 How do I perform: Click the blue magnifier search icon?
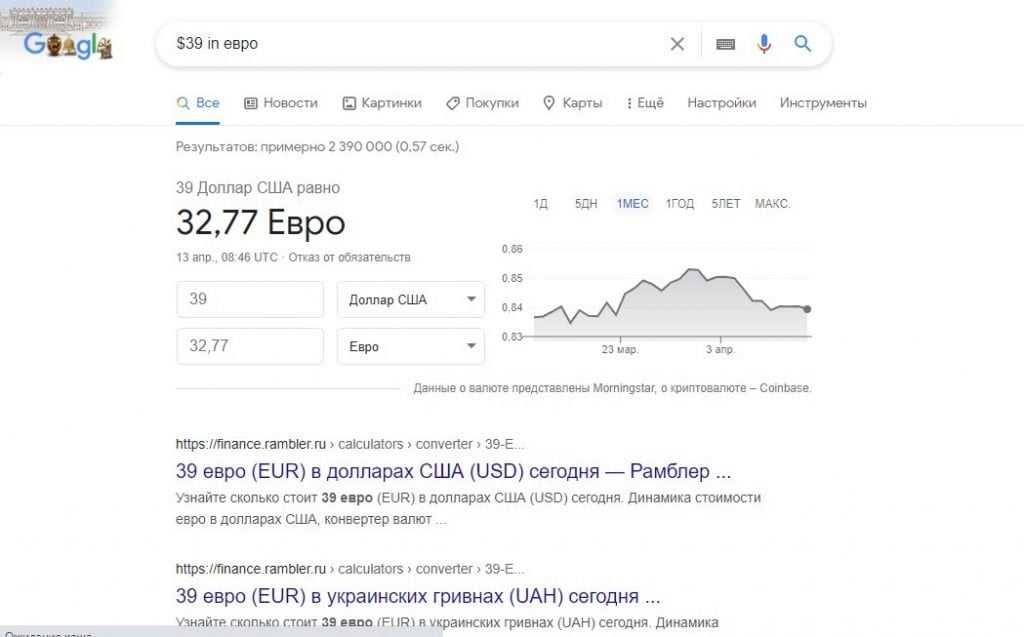click(x=802, y=44)
